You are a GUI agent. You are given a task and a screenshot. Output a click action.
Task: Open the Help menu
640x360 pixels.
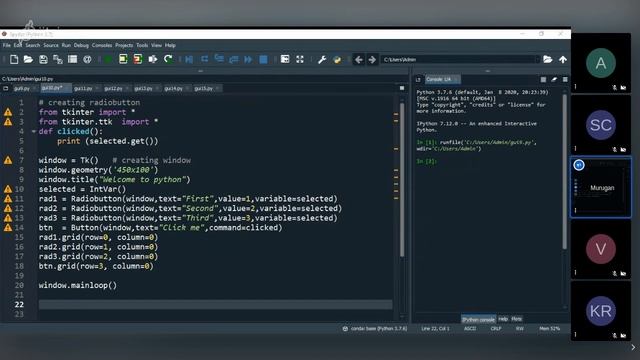coord(170,45)
